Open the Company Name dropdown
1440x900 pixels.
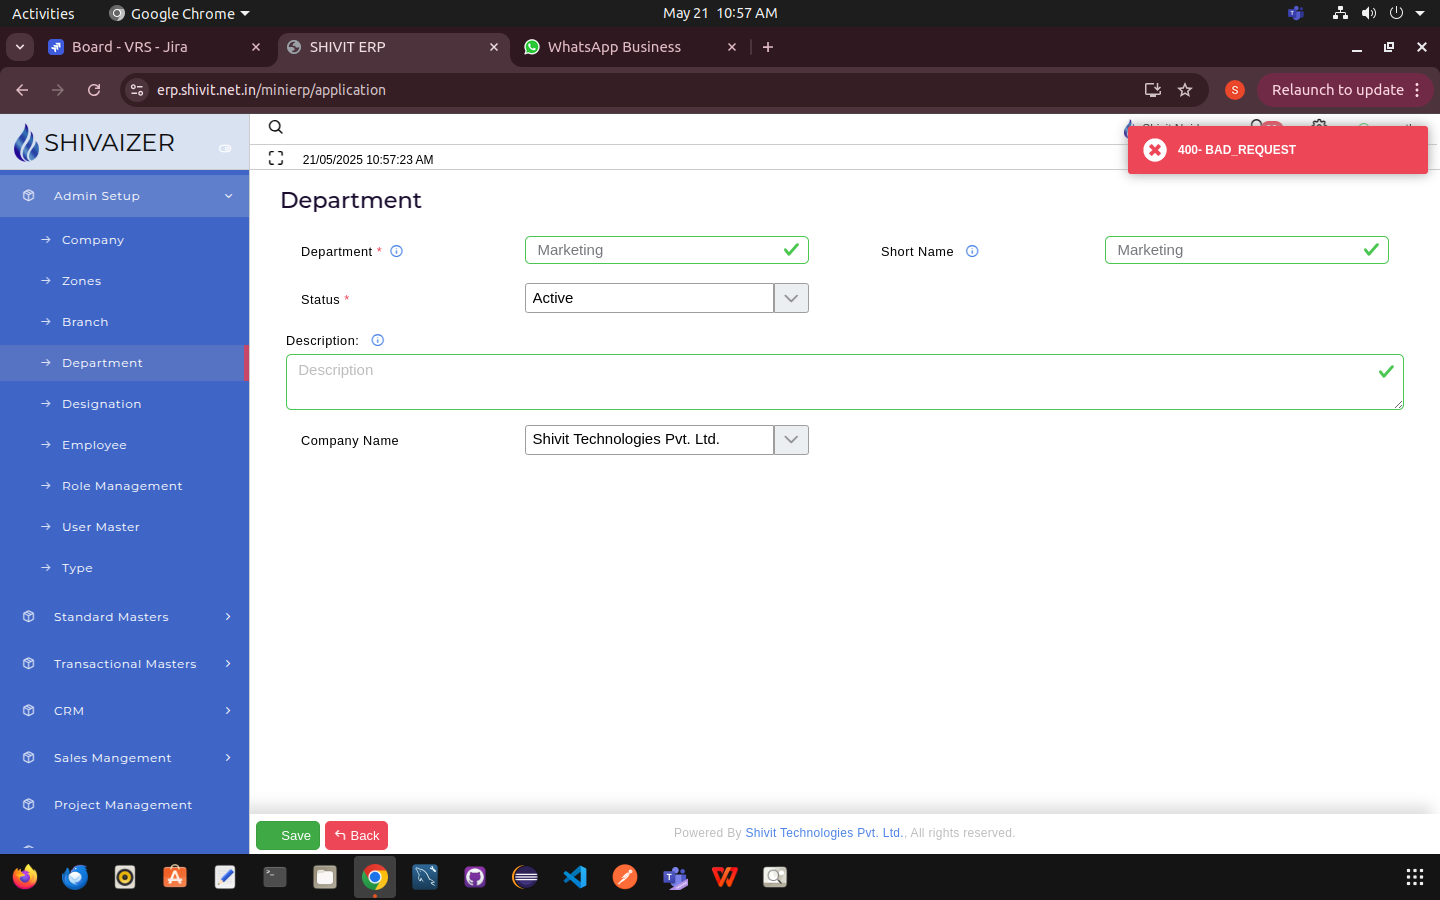click(790, 440)
